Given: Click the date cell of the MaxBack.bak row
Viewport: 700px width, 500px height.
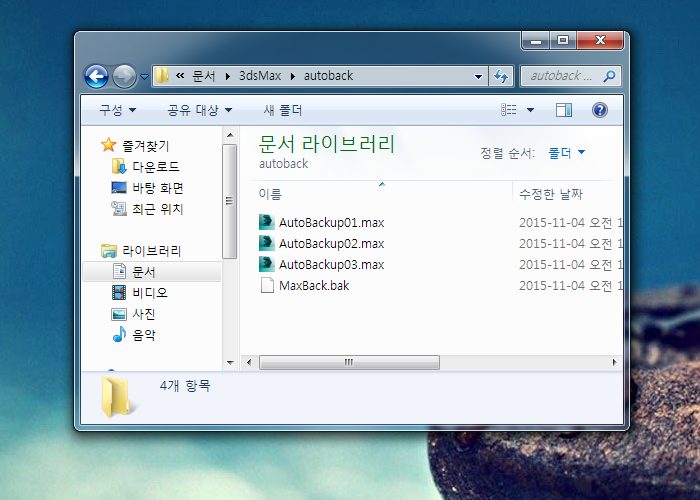Looking at the screenshot, I should tap(571, 285).
